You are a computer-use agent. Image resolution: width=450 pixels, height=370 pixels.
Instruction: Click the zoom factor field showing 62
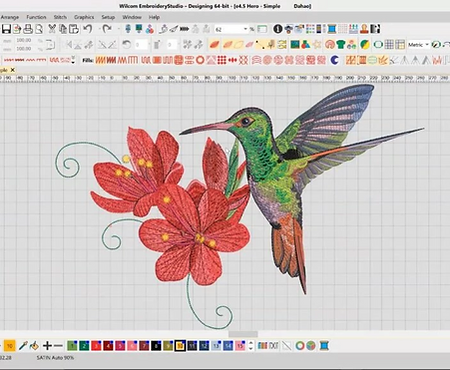pos(229,29)
